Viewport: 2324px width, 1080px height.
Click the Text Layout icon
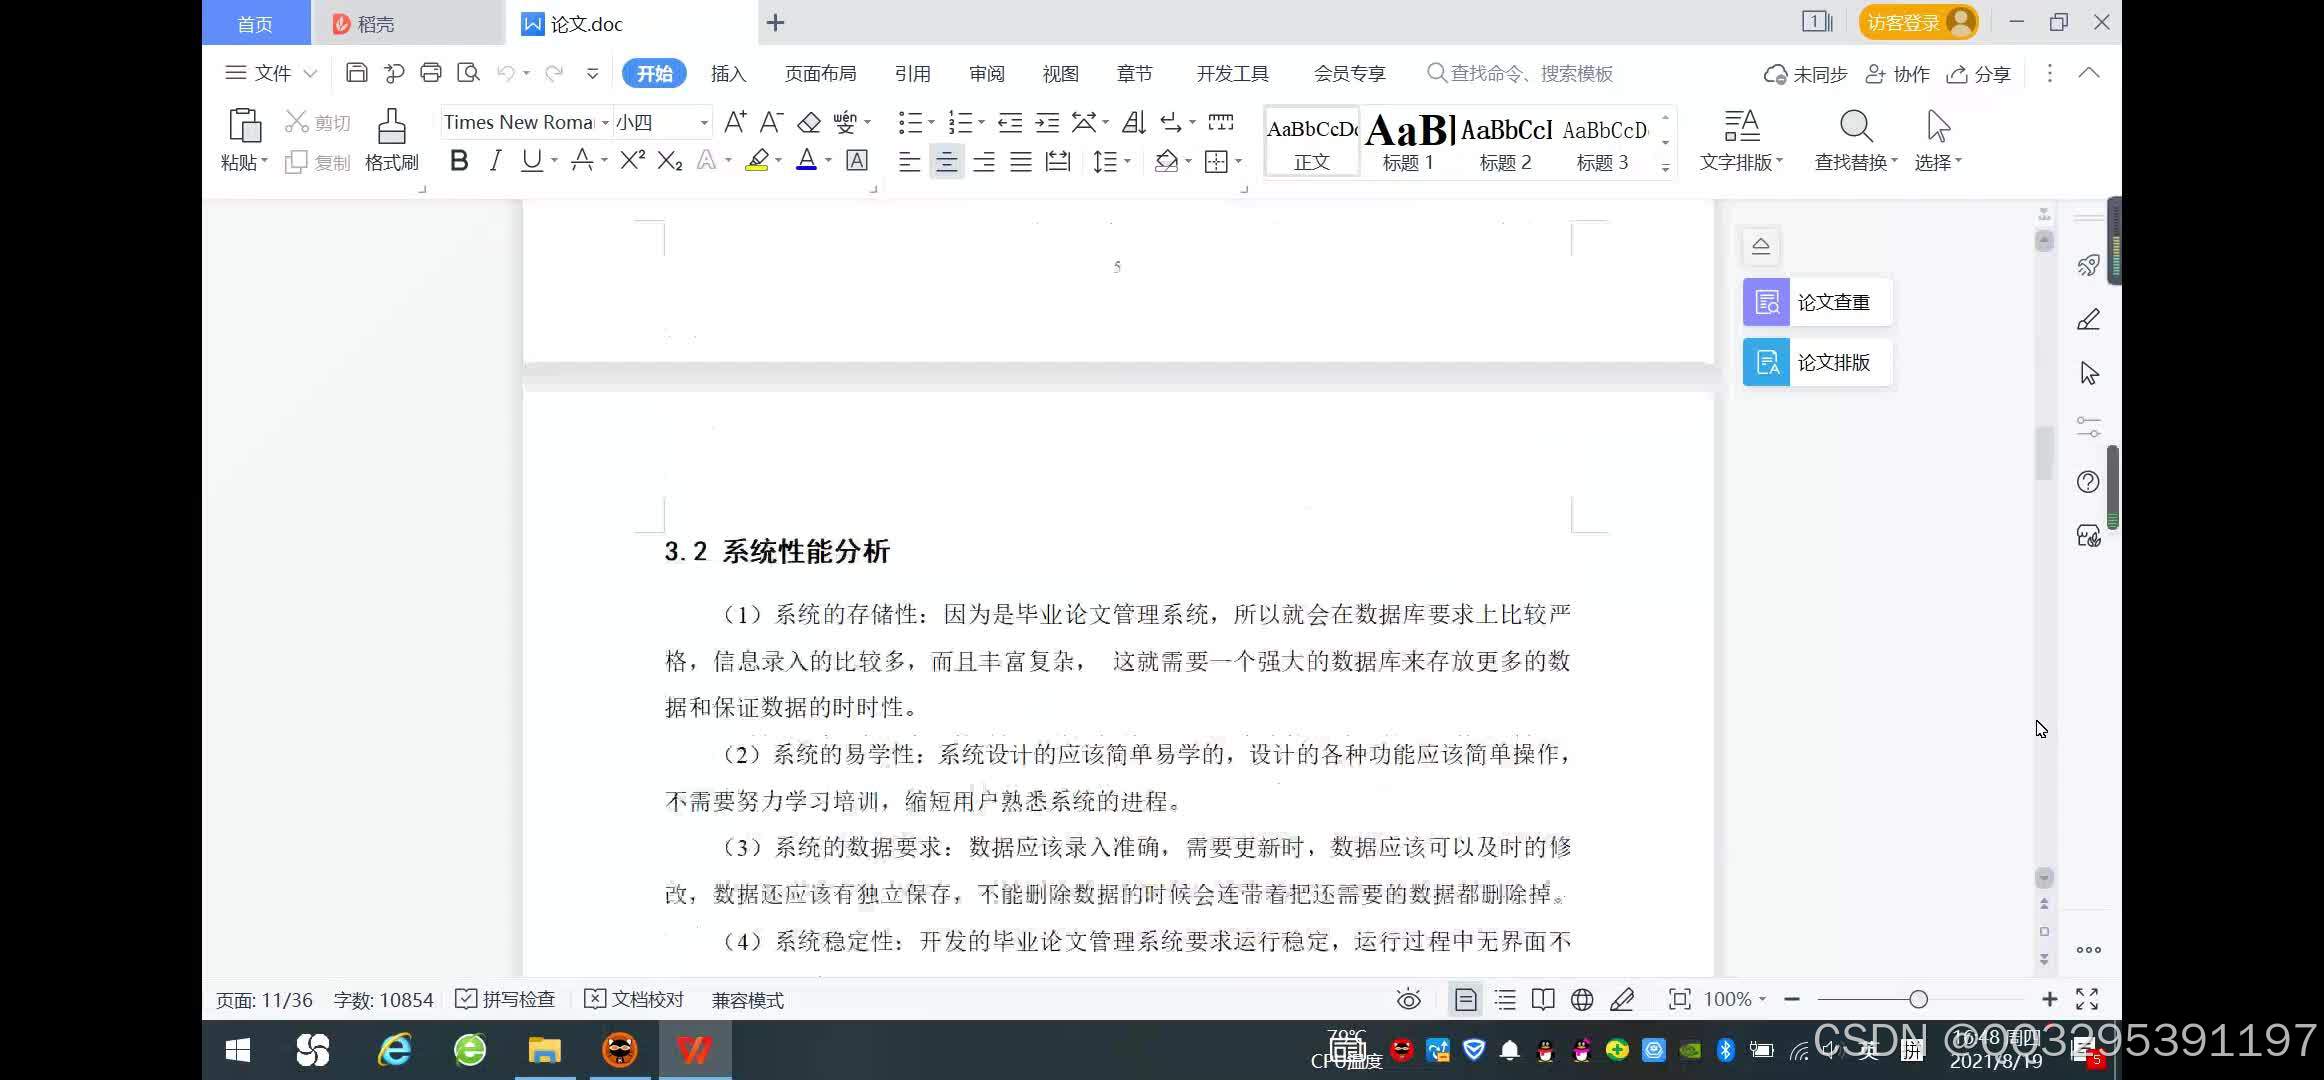coord(1742,126)
